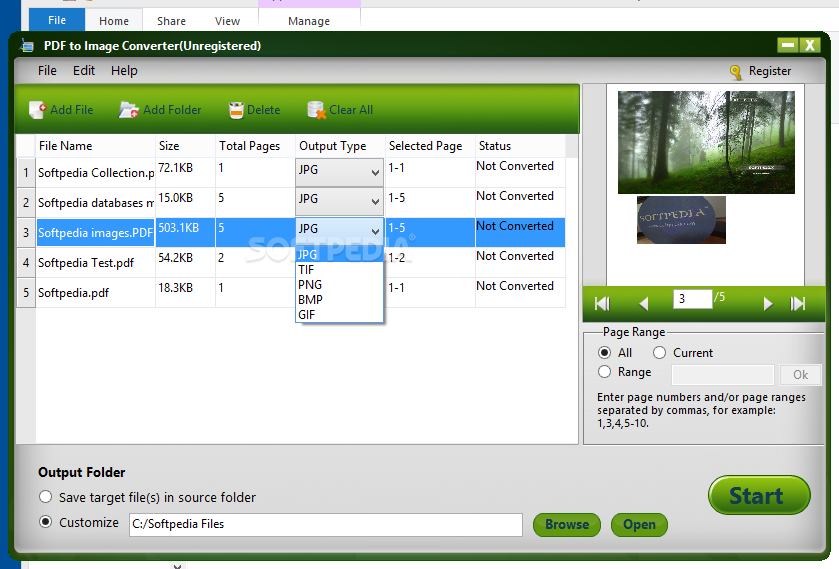Screen dimensions: 839x569
Task: Click the Add Folder icon
Action: coord(128,110)
